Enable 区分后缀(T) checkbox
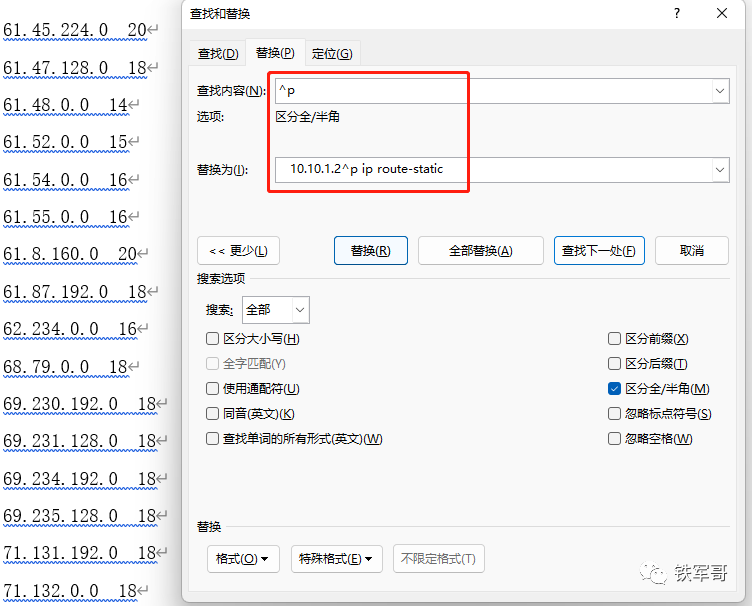Screen dimensions: 752x606 click(x=614, y=364)
